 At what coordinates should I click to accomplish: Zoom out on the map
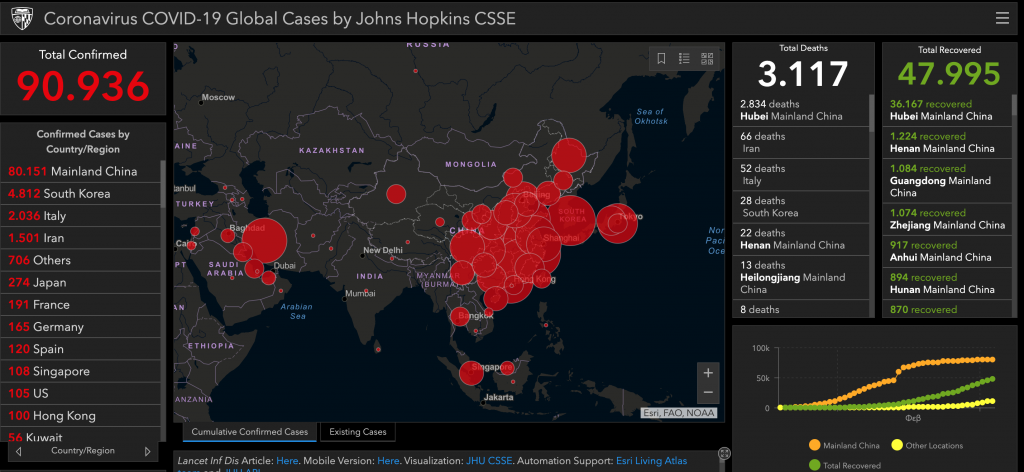coord(708,393)
